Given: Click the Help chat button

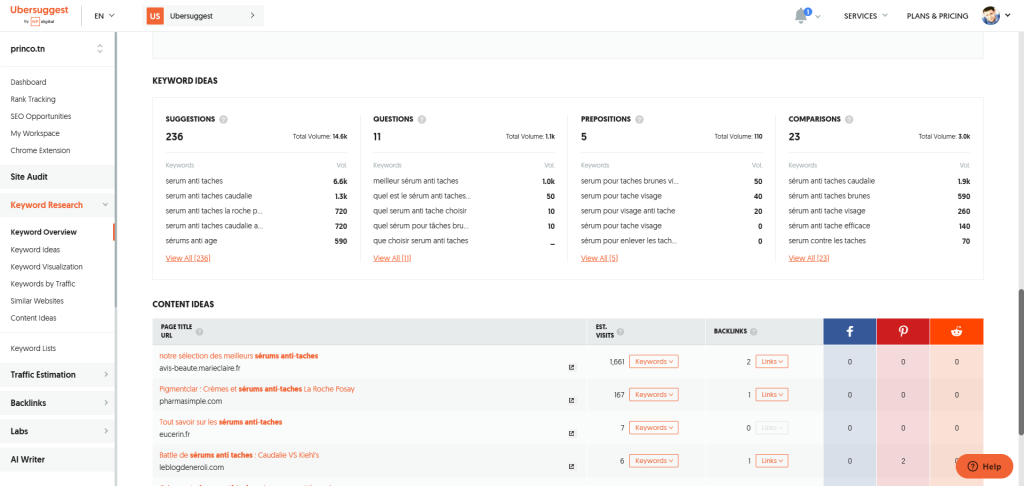Looking at the screenshot, I should (984, 466).
